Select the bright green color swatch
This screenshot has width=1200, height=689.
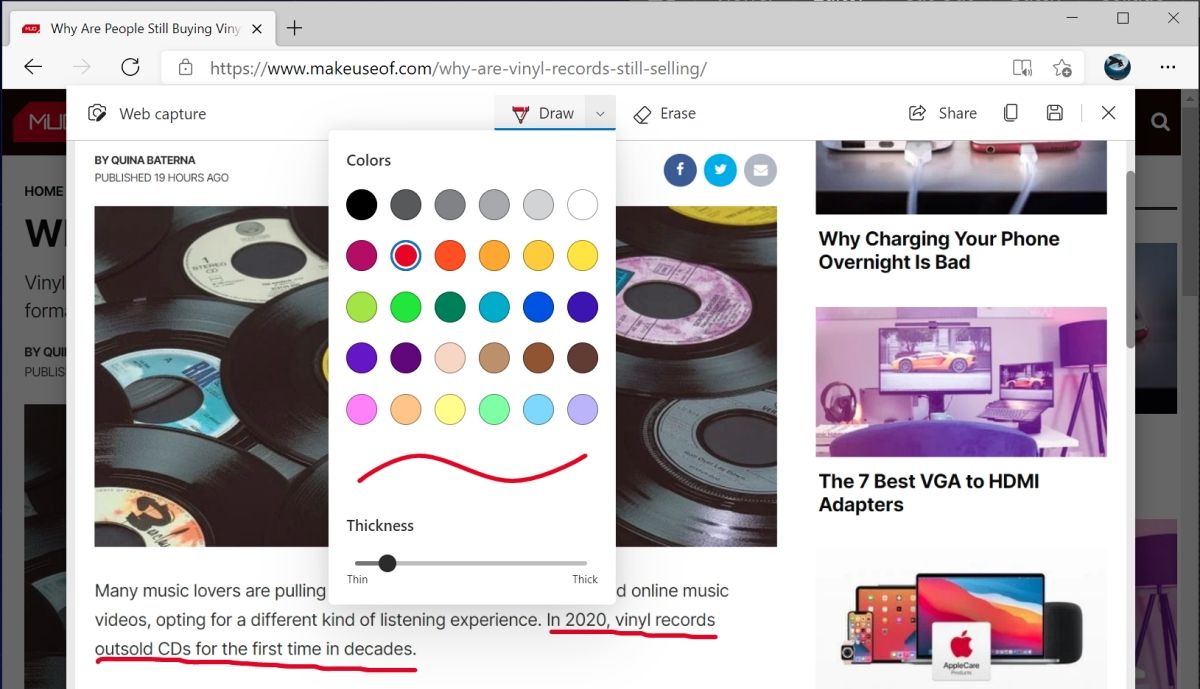[406, 306]
